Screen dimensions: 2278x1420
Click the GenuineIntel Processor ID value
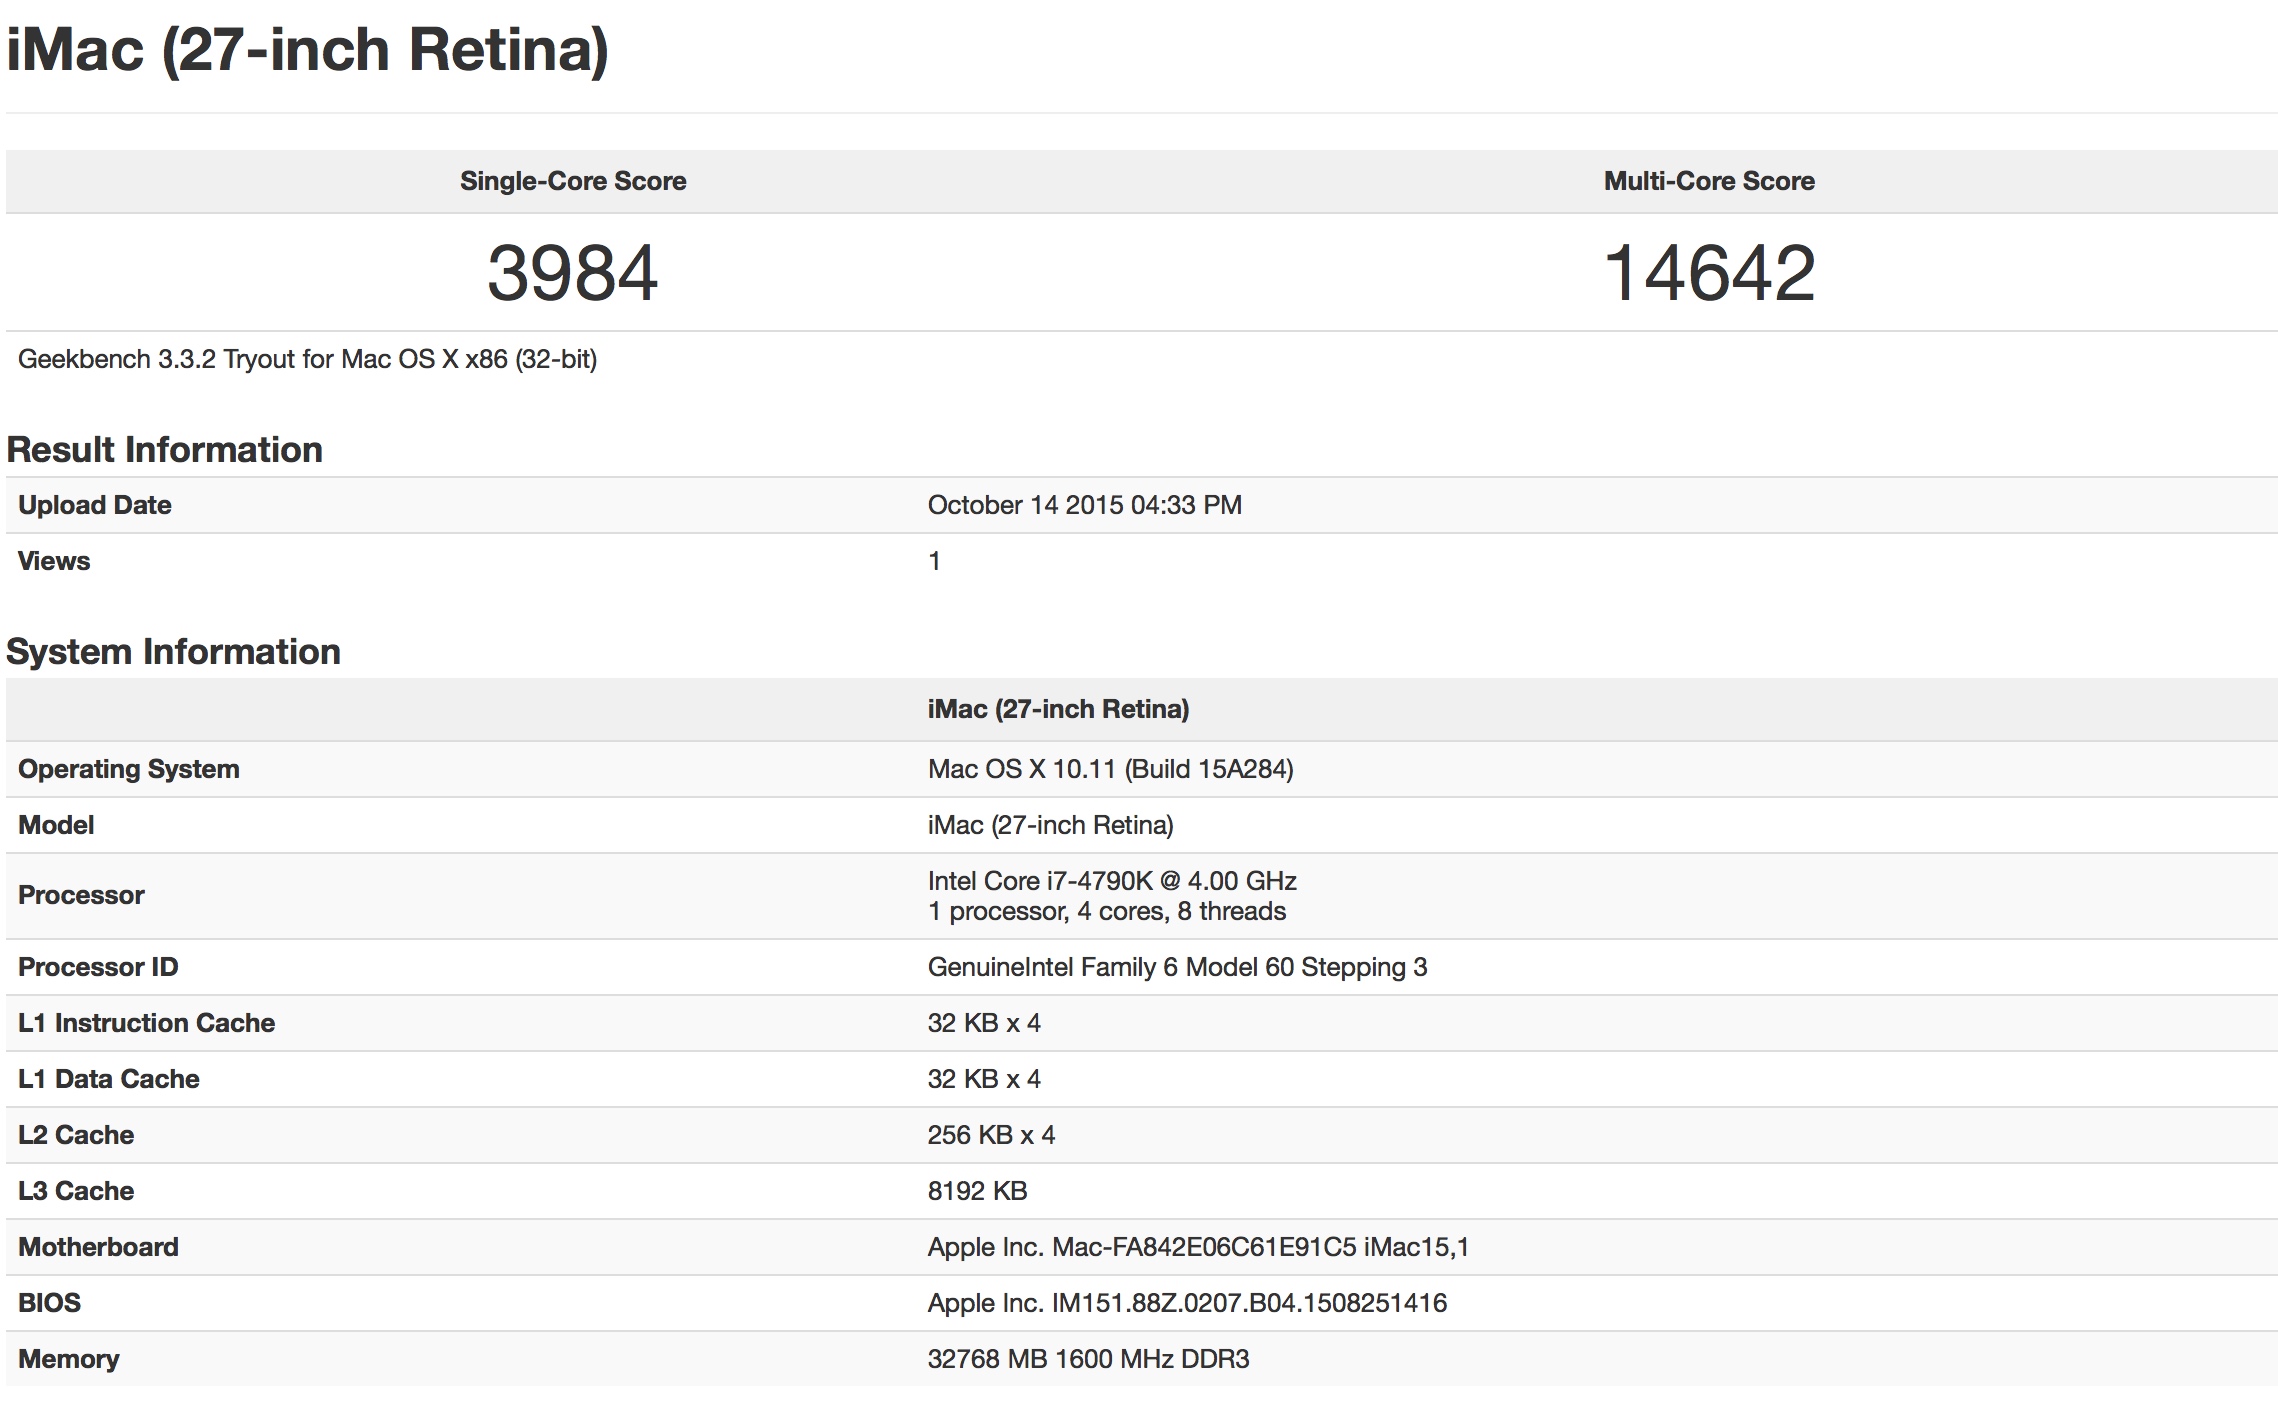pyautogui.click(x=1176, y=967)
